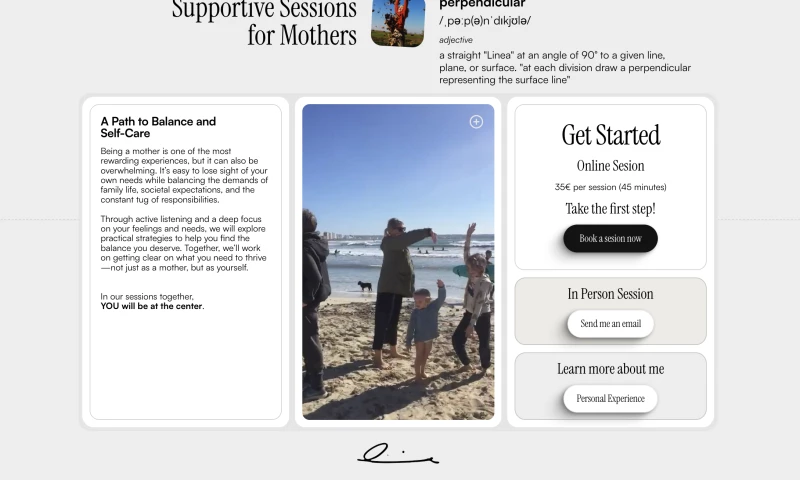Click the Take the first step text
Image resolution: width=800 pixels, height=480 pixels.
pyautogui.click(x=610, y=209)
